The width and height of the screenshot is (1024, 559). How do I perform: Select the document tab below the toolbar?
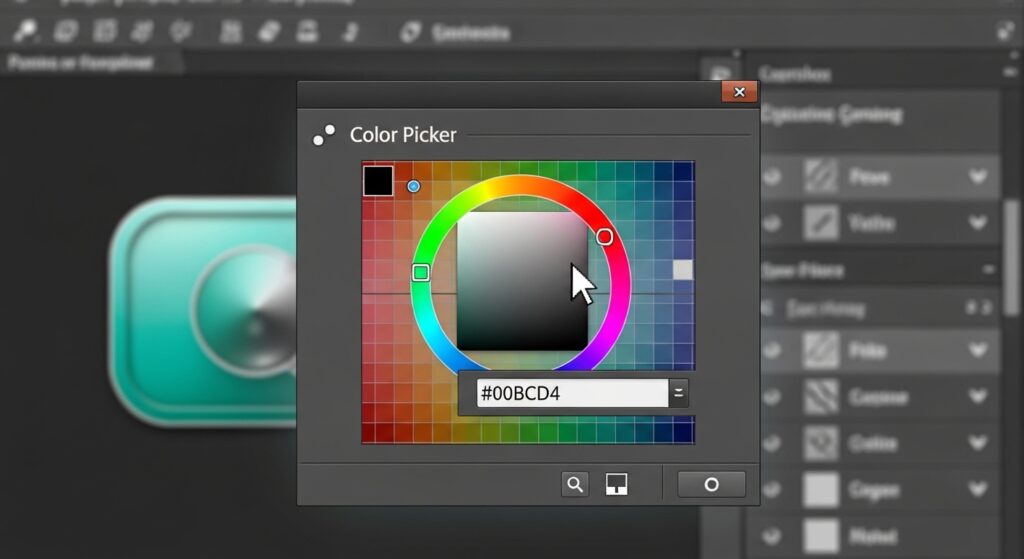[91, 63]
